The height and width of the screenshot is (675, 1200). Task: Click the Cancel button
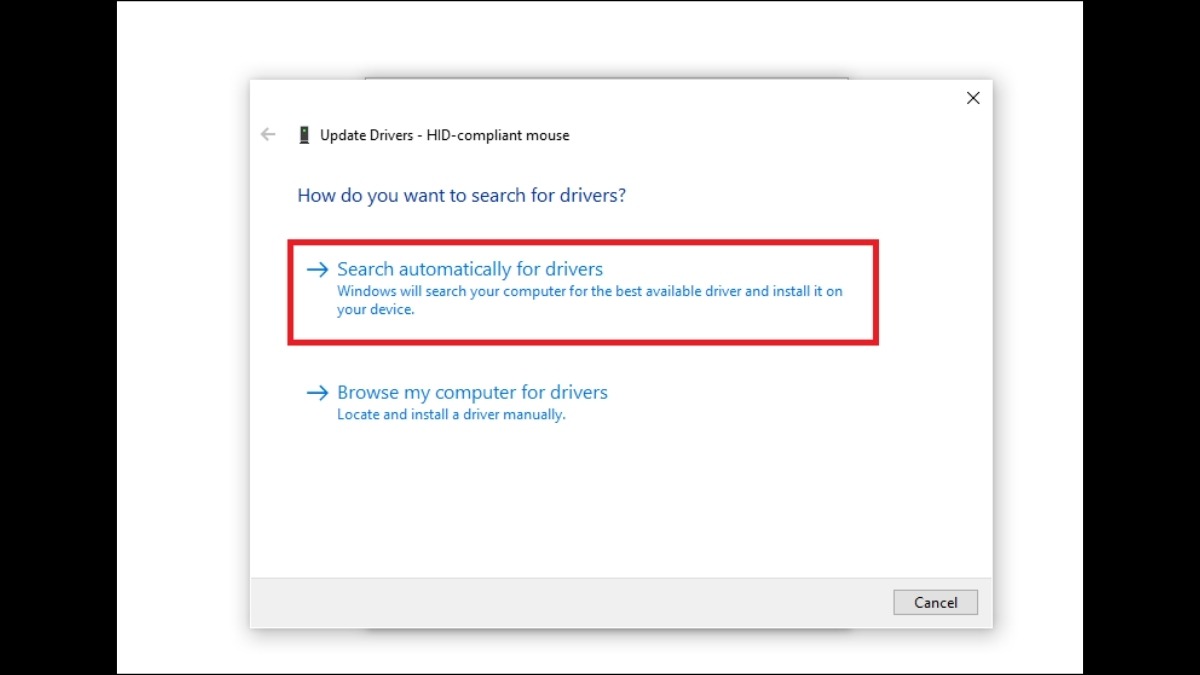(x=936, y=602)
